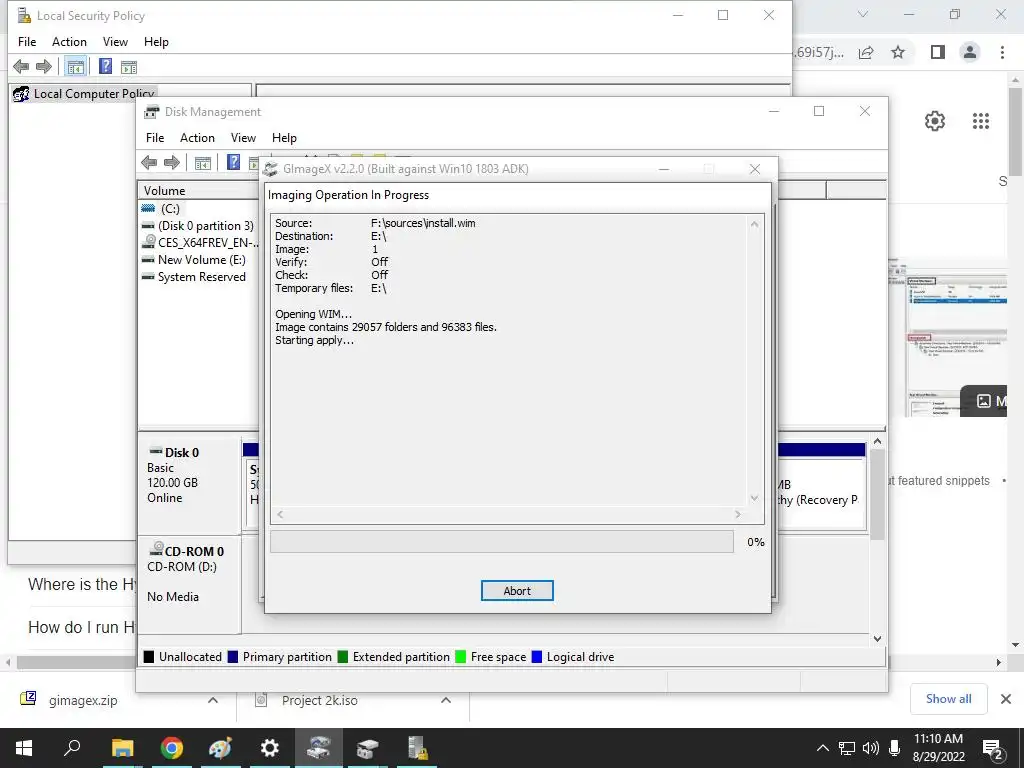Select Local Computer Policy tree node
1024x768 pixels.
click(x=85, y=93)
